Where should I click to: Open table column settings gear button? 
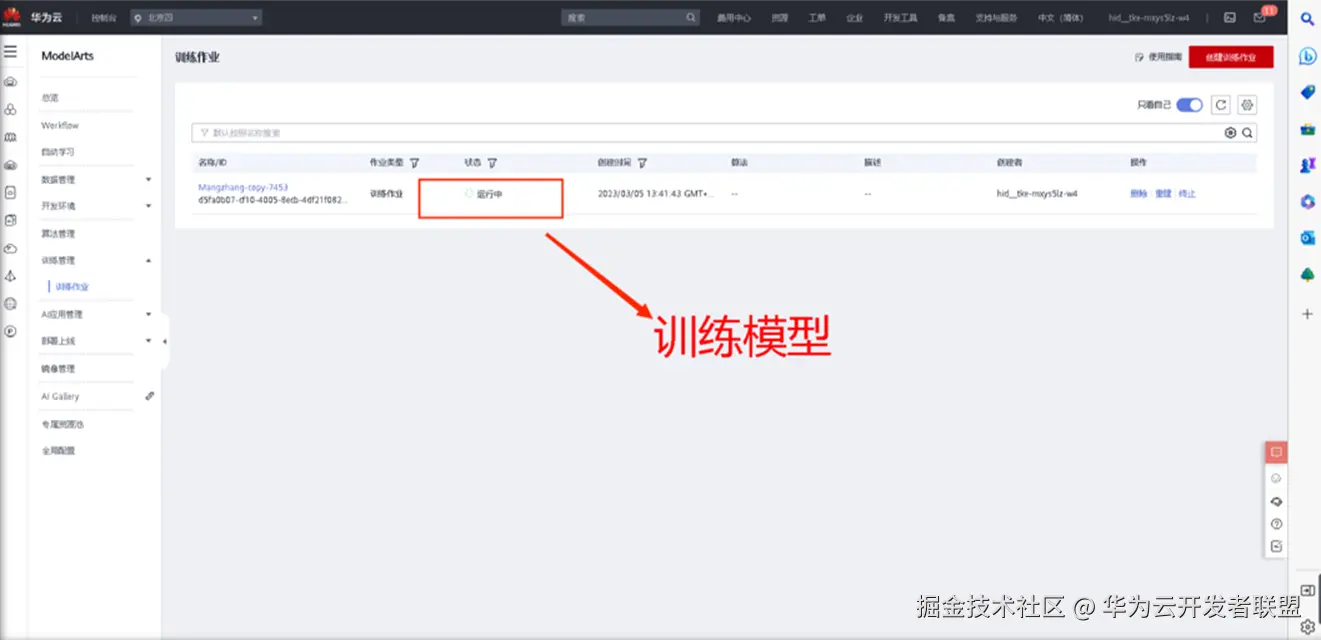point(1247,105)
